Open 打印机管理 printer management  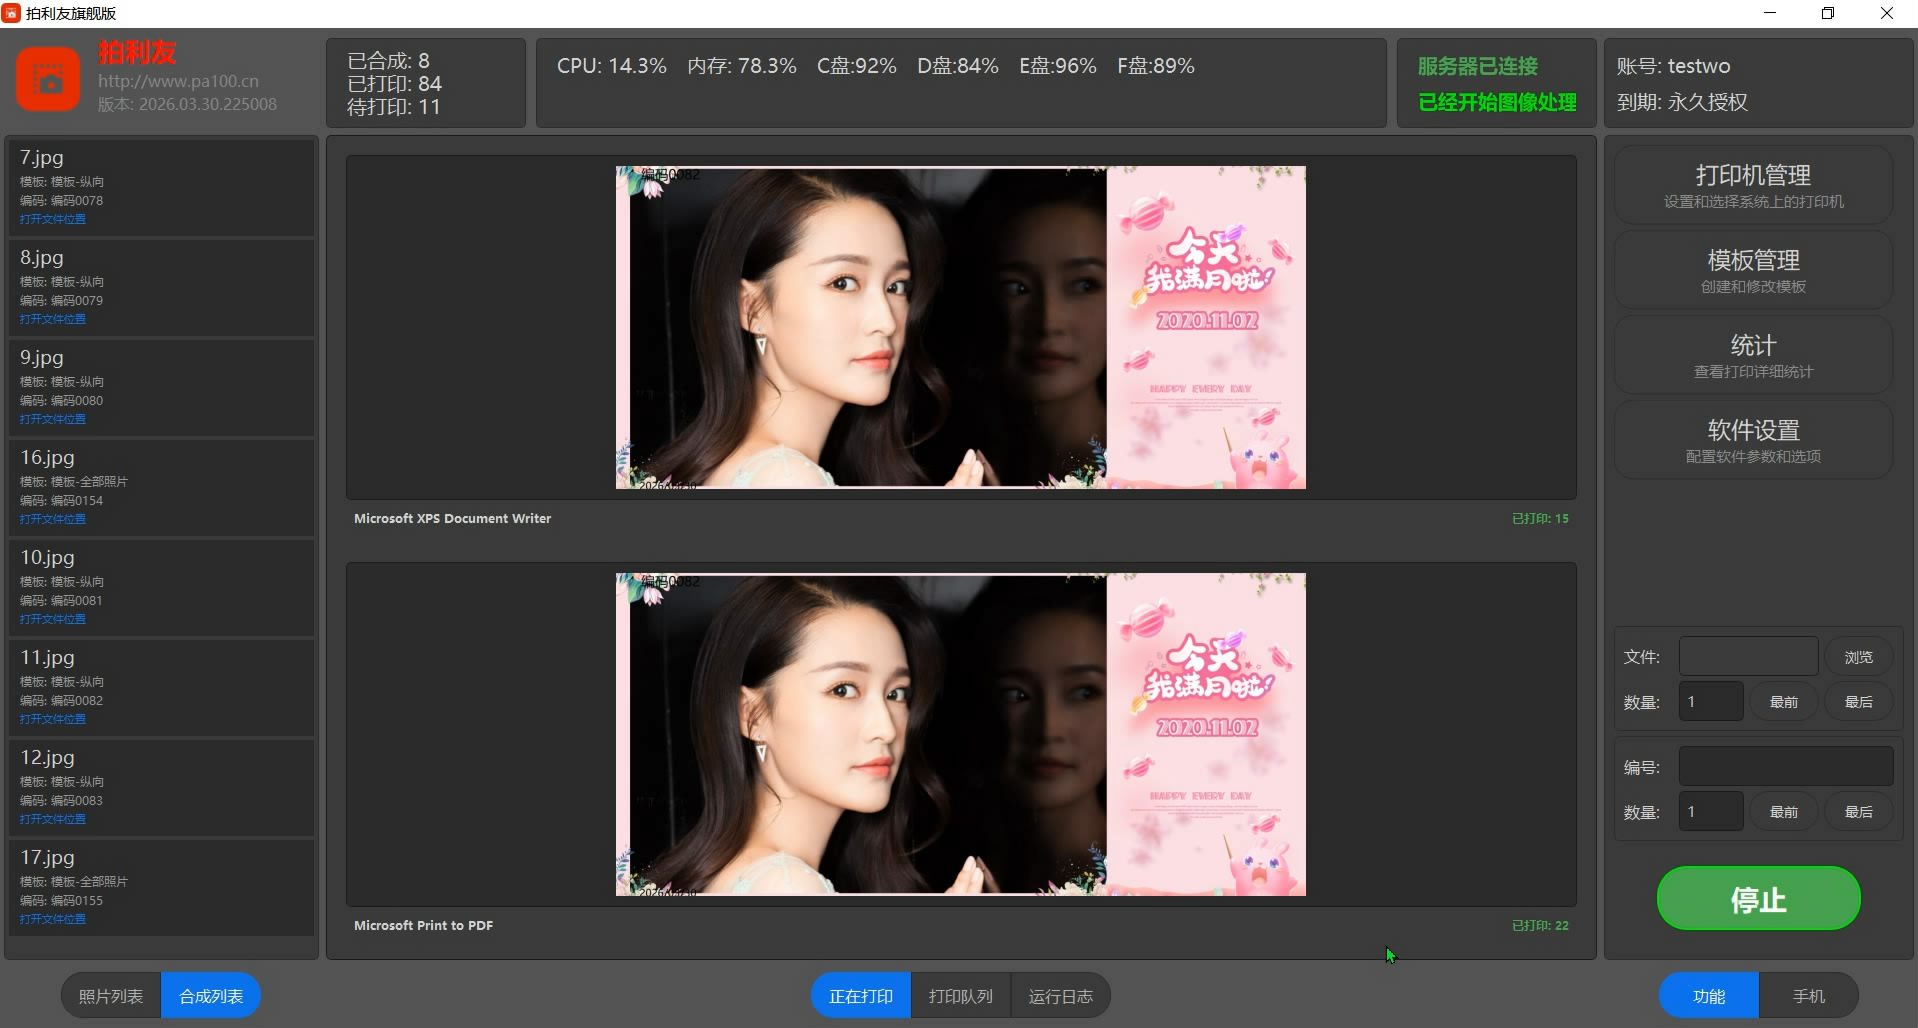tap(1752, 185)
